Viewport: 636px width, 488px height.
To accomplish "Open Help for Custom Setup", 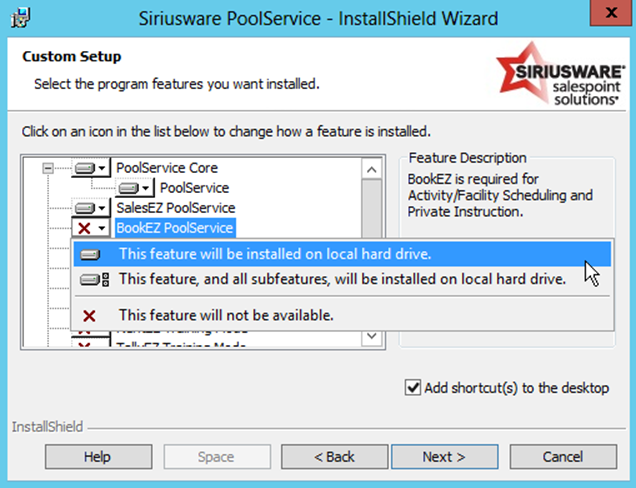I will [97, 457].
